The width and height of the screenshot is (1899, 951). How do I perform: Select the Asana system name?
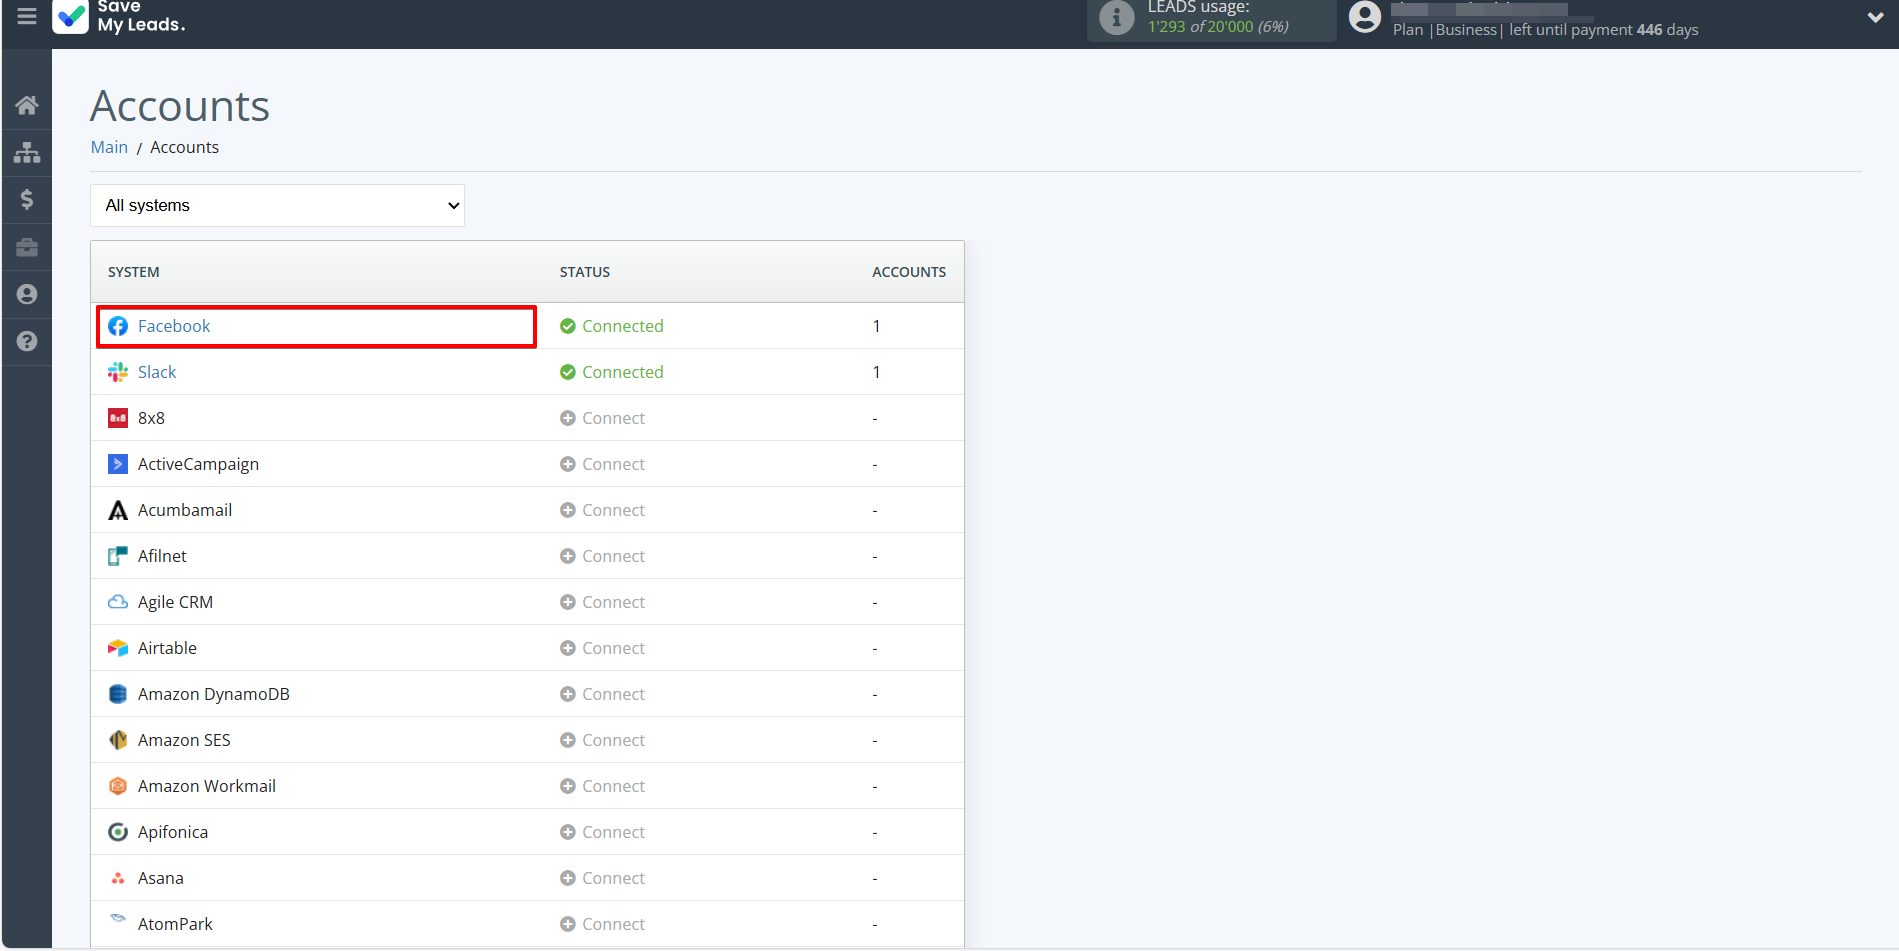[x=161, y=878]
